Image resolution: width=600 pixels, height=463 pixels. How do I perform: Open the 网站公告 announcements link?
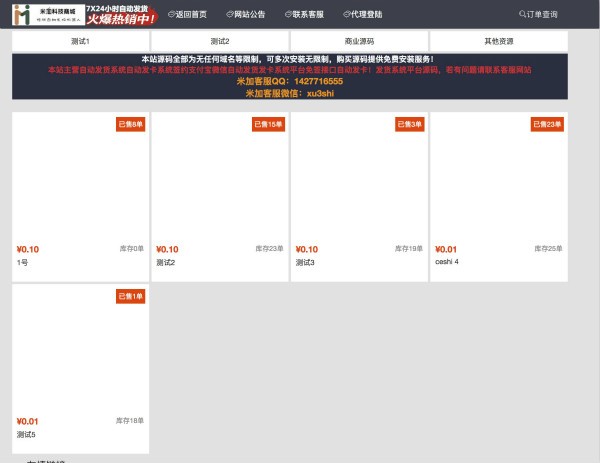click(246, 15)
